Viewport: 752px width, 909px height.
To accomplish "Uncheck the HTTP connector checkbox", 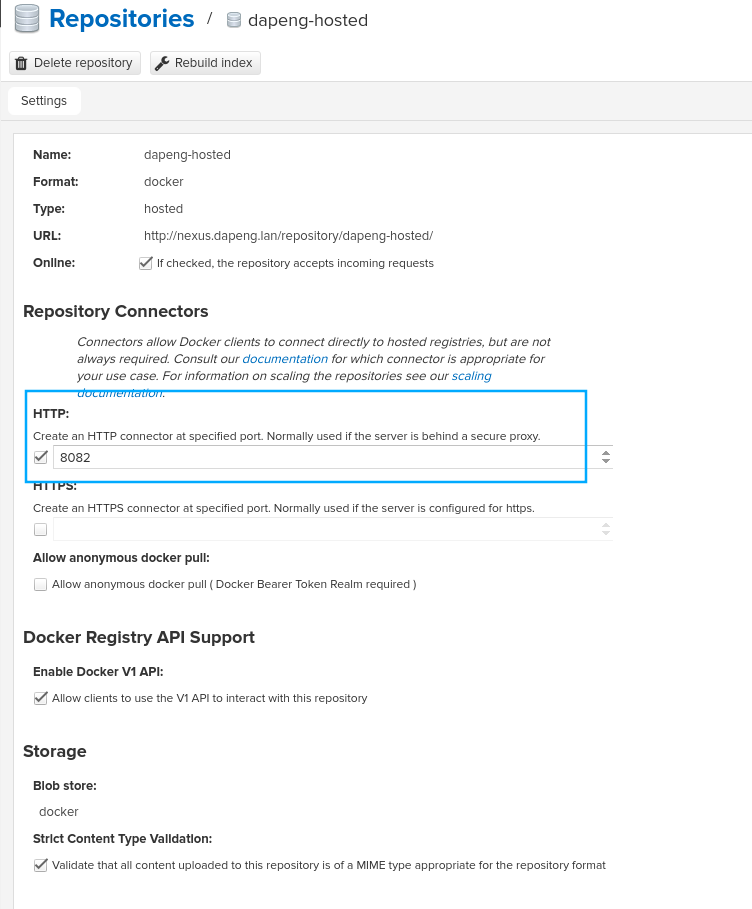I will 41,457.
